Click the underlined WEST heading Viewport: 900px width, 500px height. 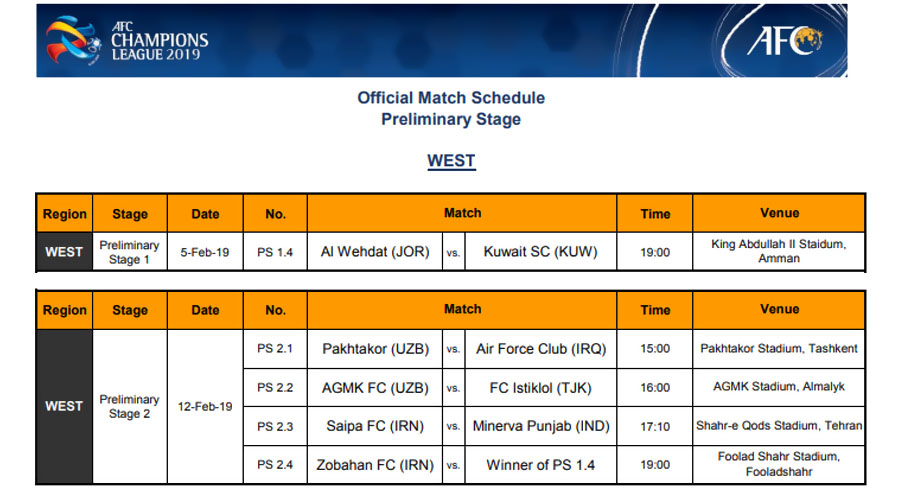coord(451,161)
